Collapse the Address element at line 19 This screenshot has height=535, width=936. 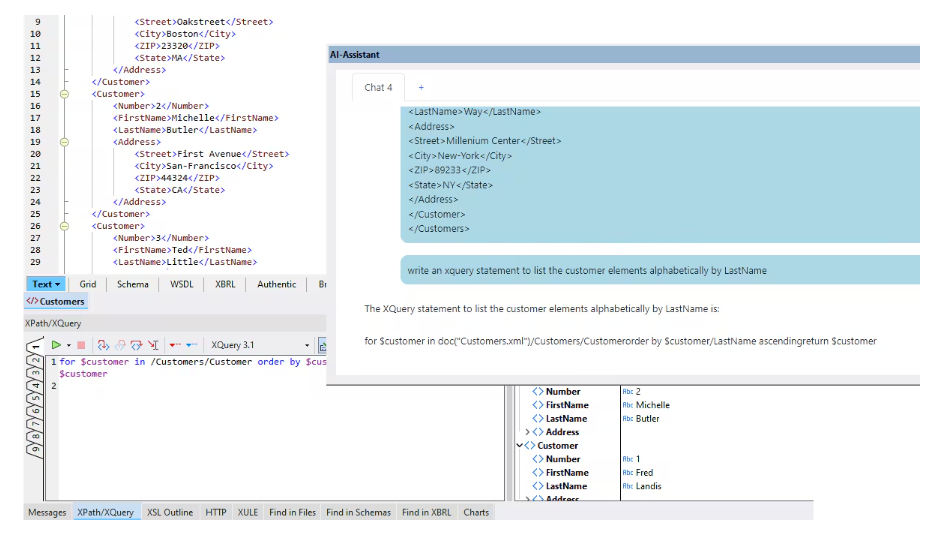[x=65, y=142]
